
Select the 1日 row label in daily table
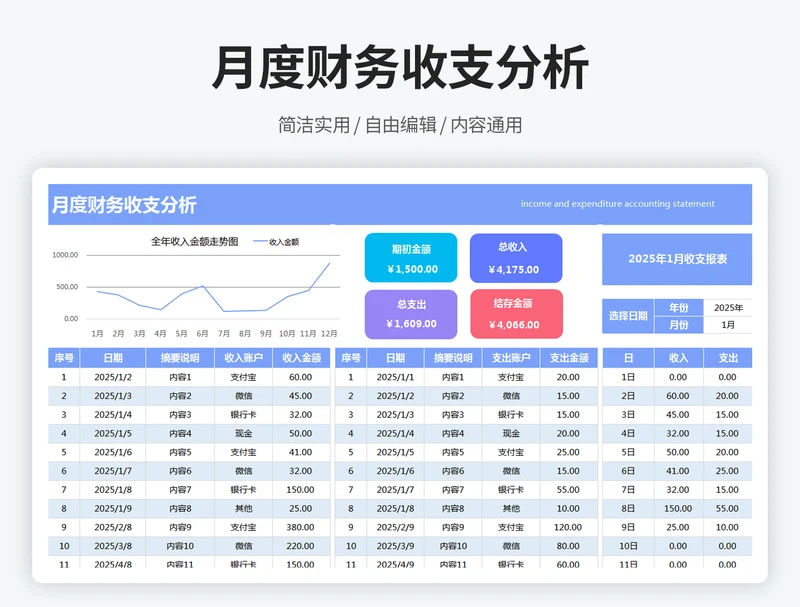click(x=628, y=377)
